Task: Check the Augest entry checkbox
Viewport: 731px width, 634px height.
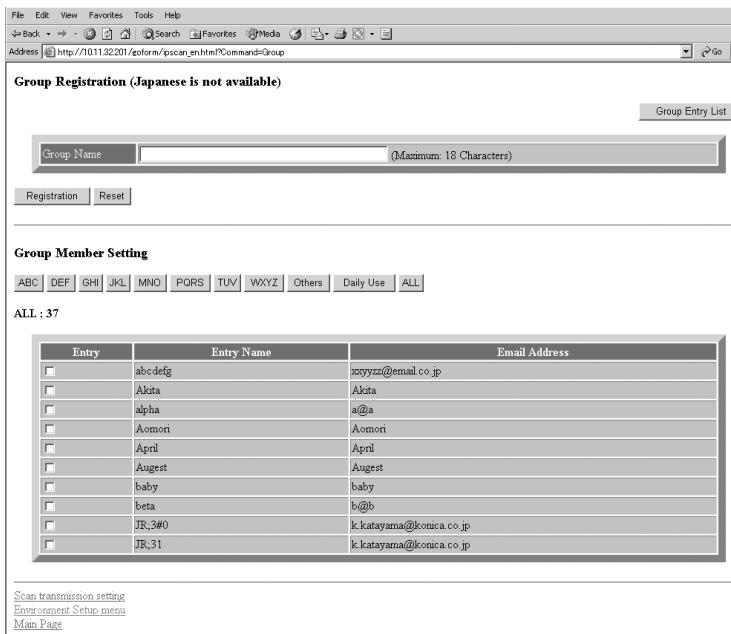Action: (x=49, y=468)
